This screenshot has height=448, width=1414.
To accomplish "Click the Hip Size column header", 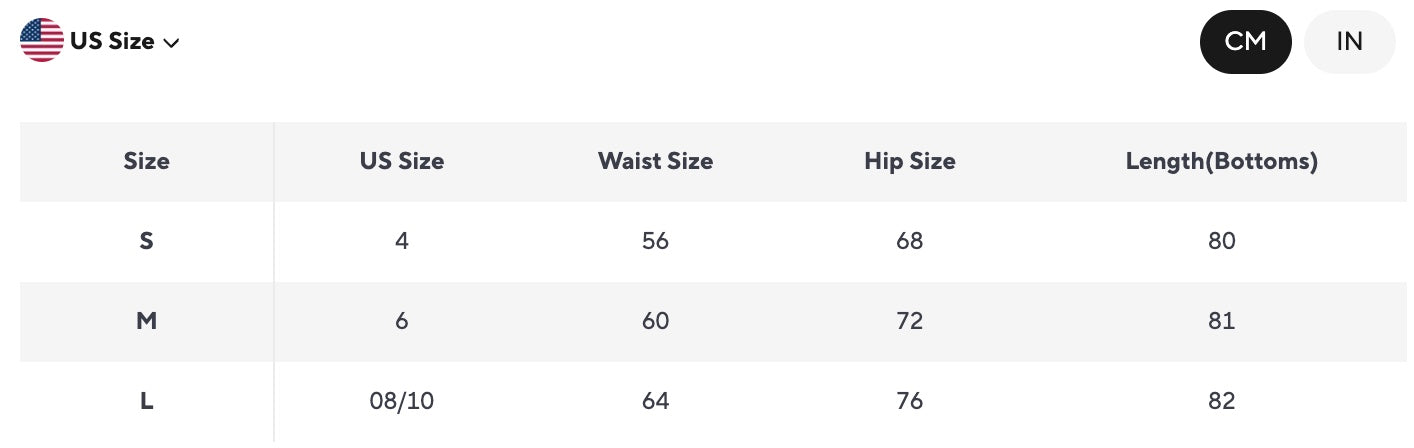I will pyautogui.click(x=910, y=161).
